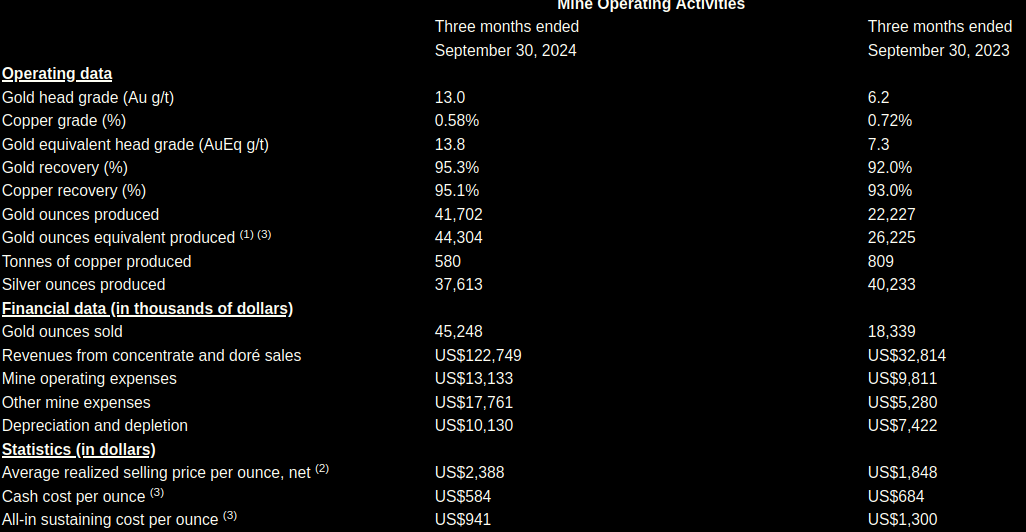Click the Mine Operating Activities table title
Screen dimensions: 1026x532
coord(650,5)
